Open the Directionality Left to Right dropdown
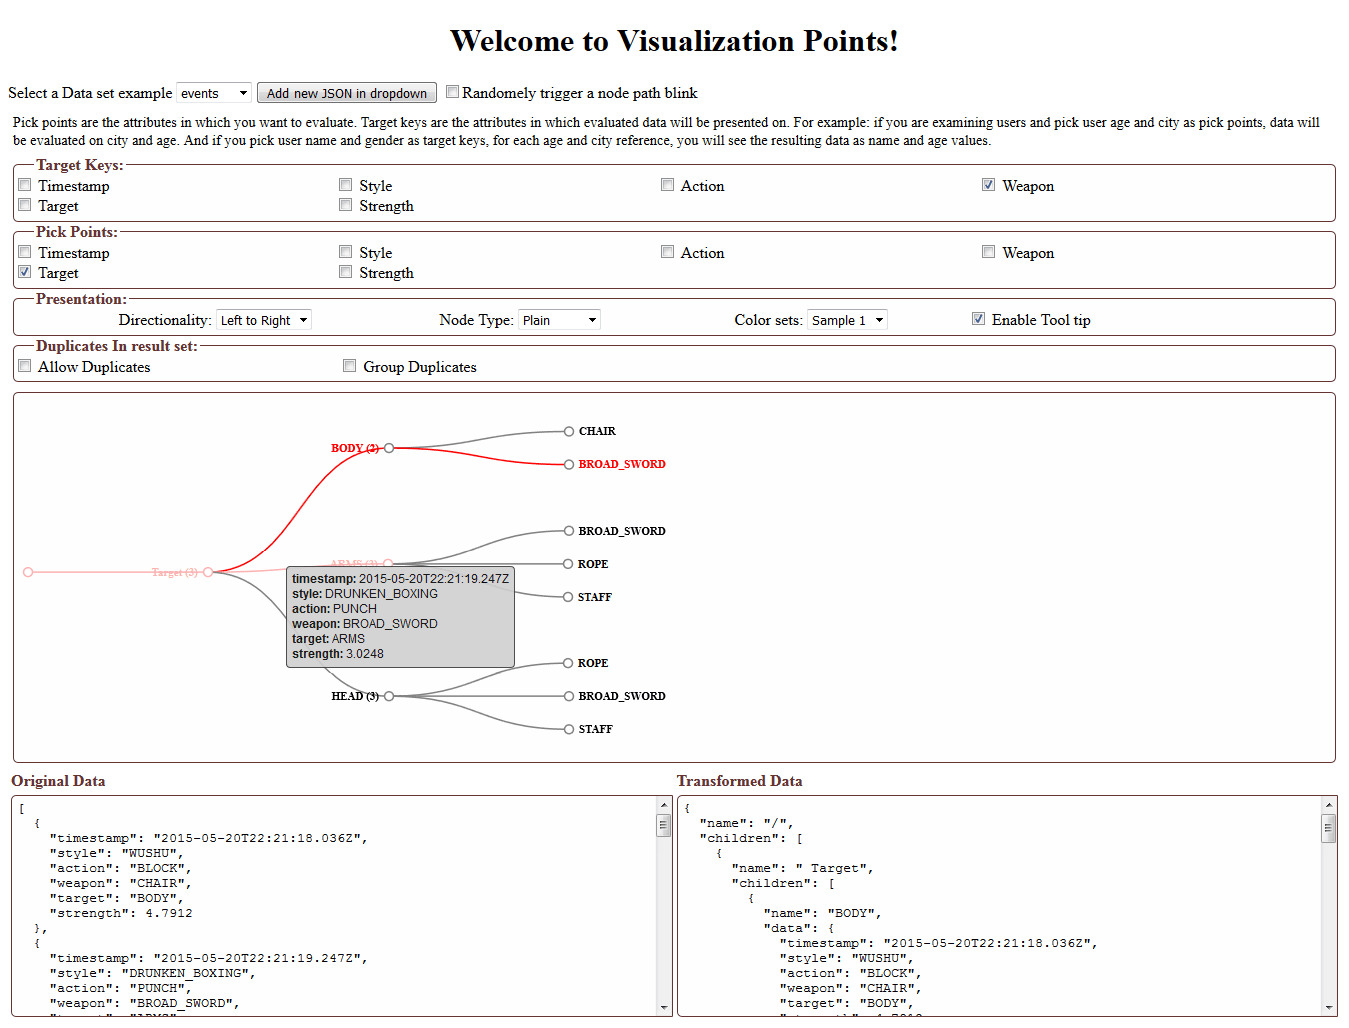The image size is (1349, 1028). tap(264, 320)
